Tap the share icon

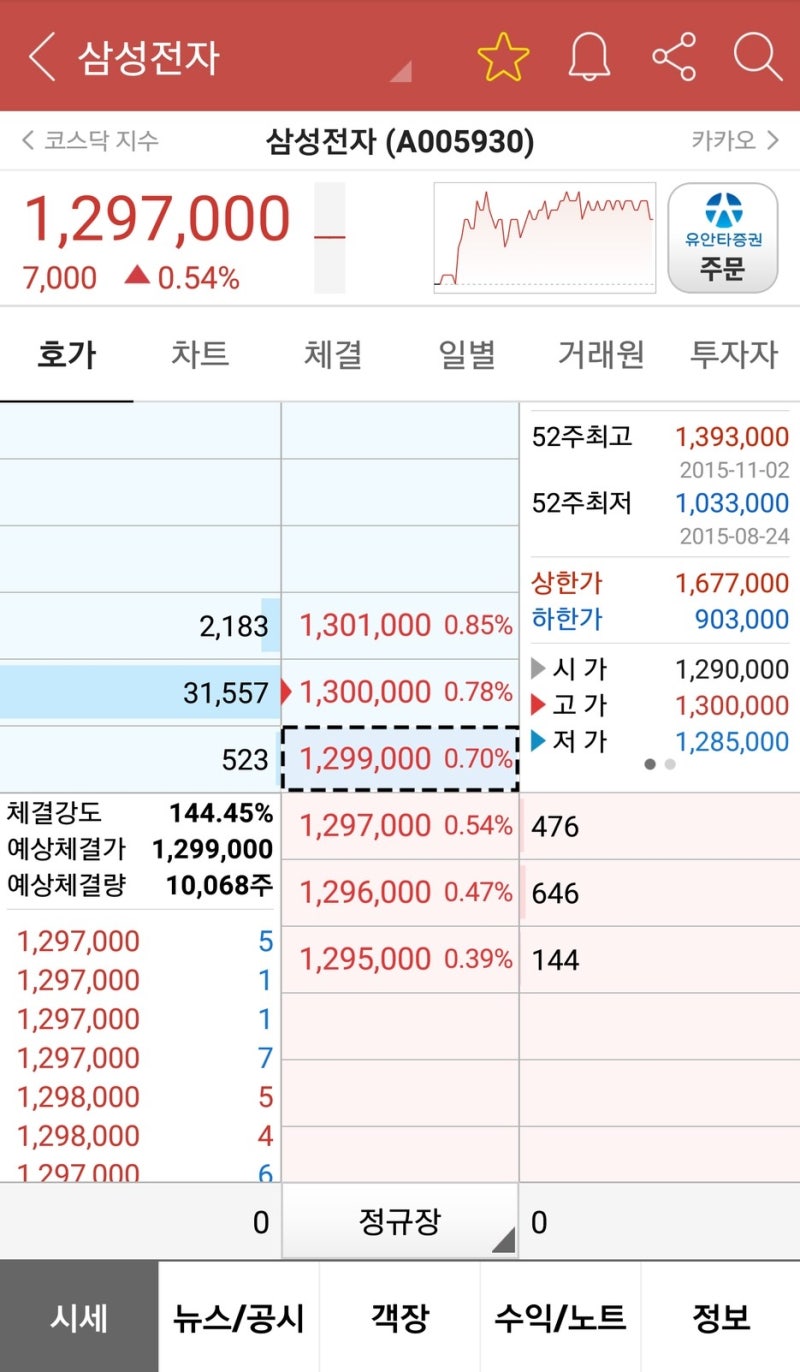click(674, 57)
